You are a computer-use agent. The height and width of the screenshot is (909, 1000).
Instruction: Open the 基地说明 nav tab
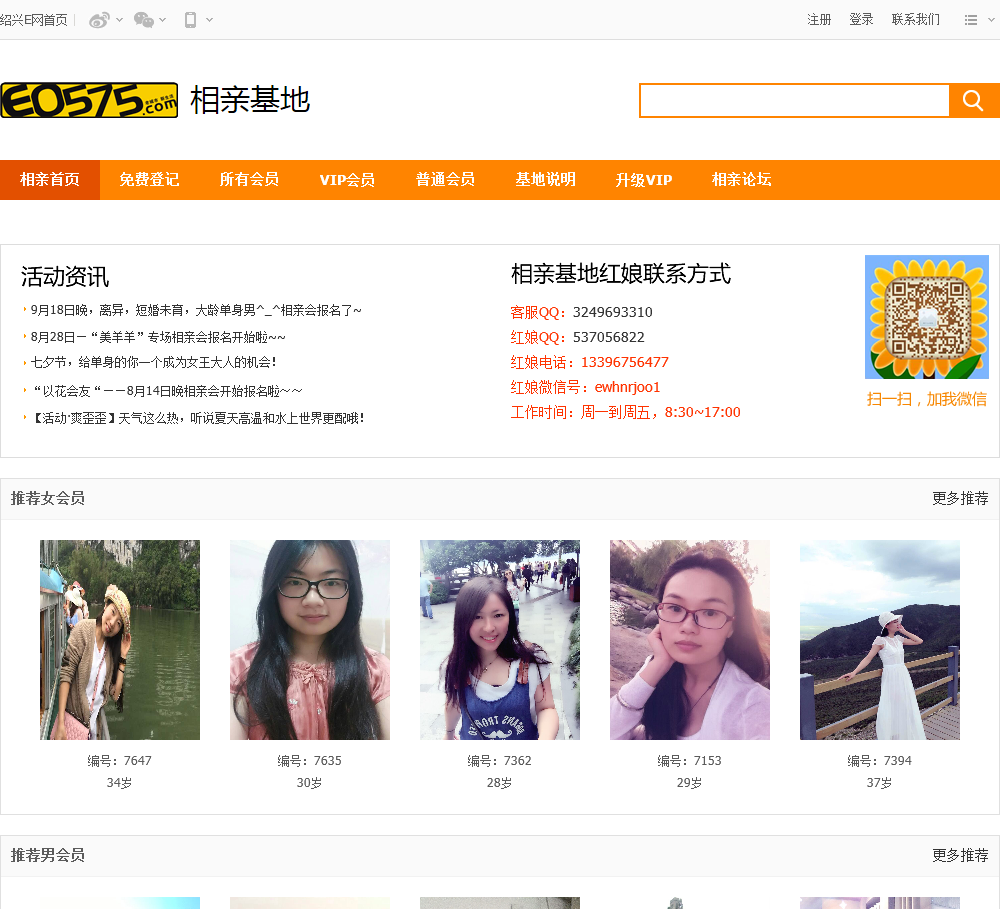coord(545,180)
